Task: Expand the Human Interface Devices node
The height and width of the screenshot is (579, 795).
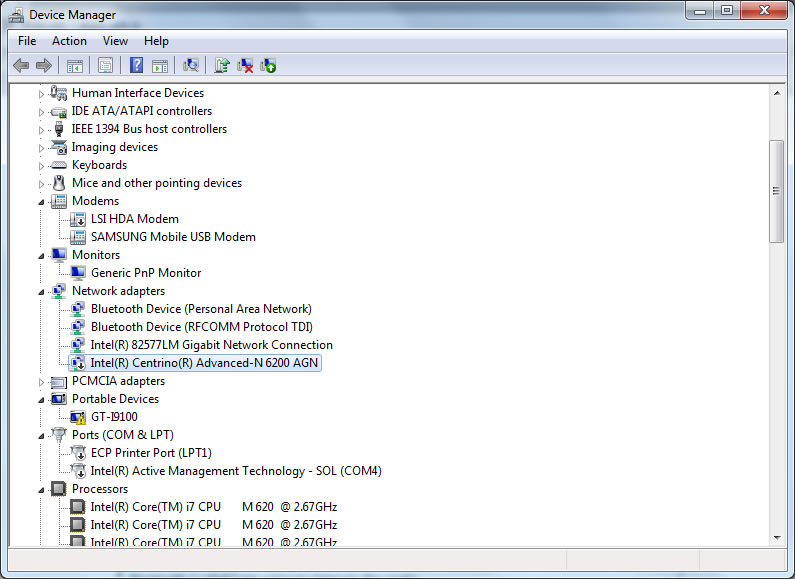Action: 41,94
